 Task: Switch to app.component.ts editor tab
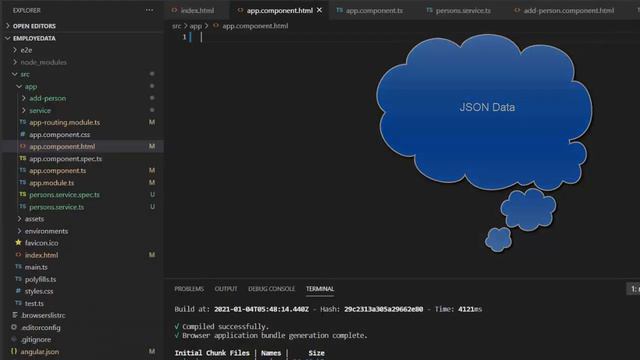374,11
